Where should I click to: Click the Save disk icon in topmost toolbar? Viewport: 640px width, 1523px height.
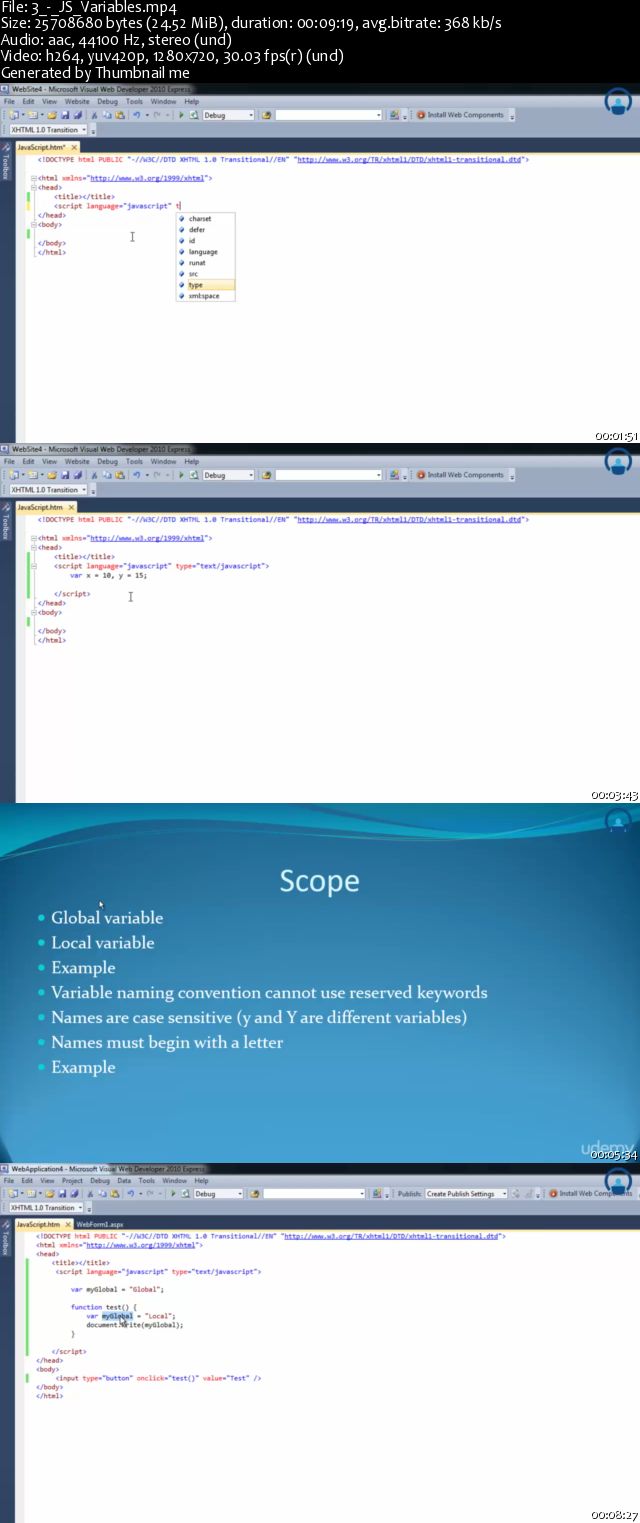(x=64, y=115)
